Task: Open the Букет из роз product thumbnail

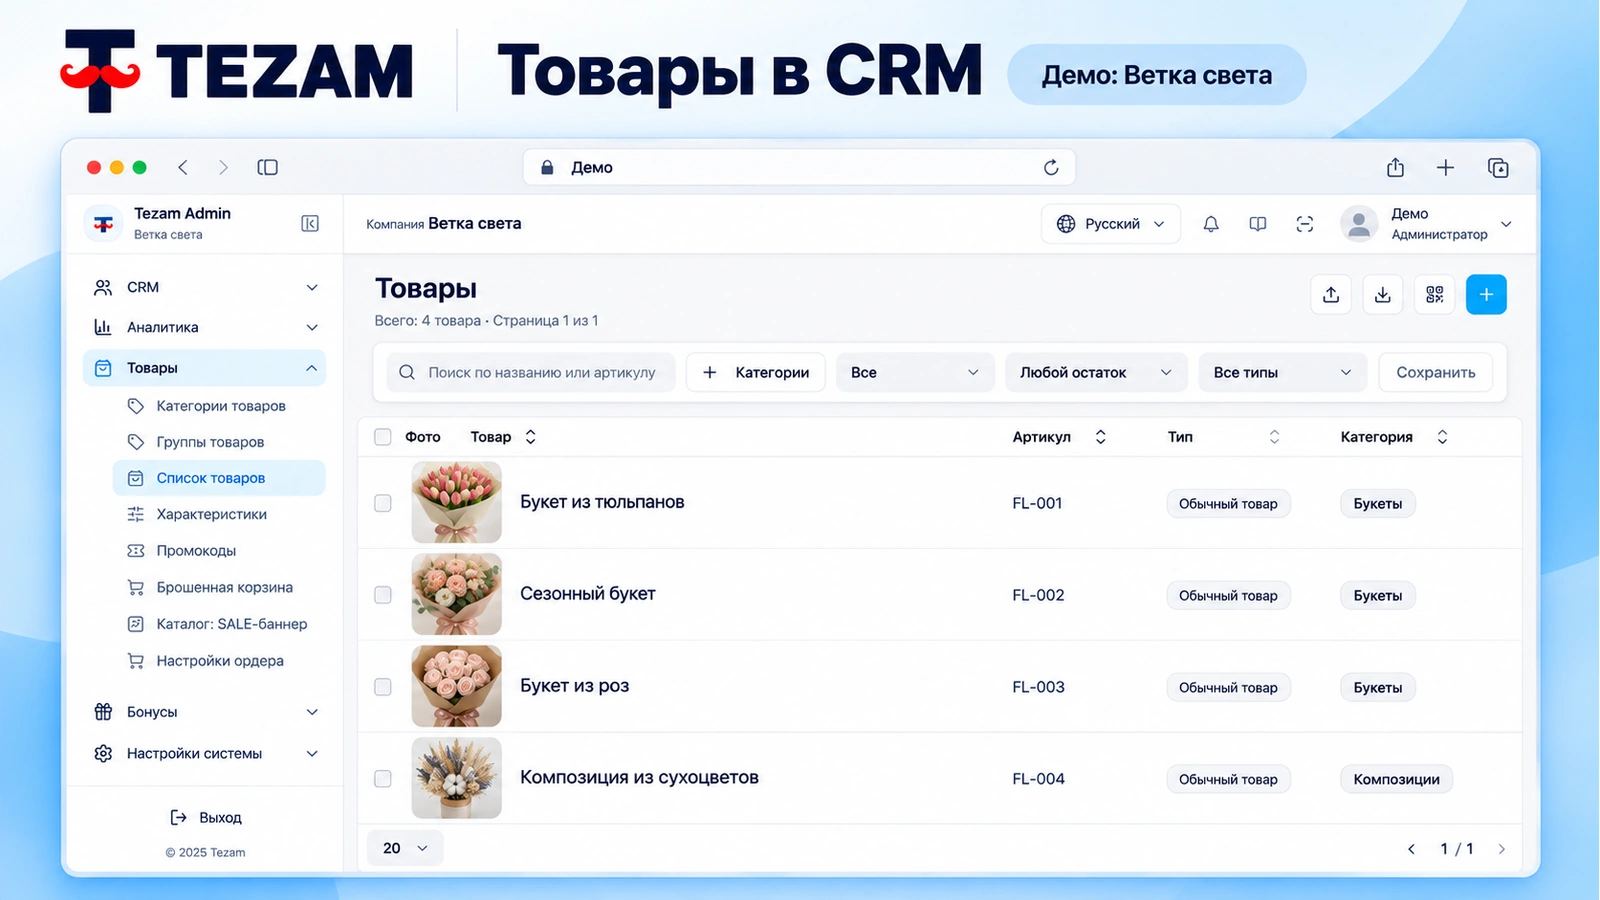Action: point(457,686)
